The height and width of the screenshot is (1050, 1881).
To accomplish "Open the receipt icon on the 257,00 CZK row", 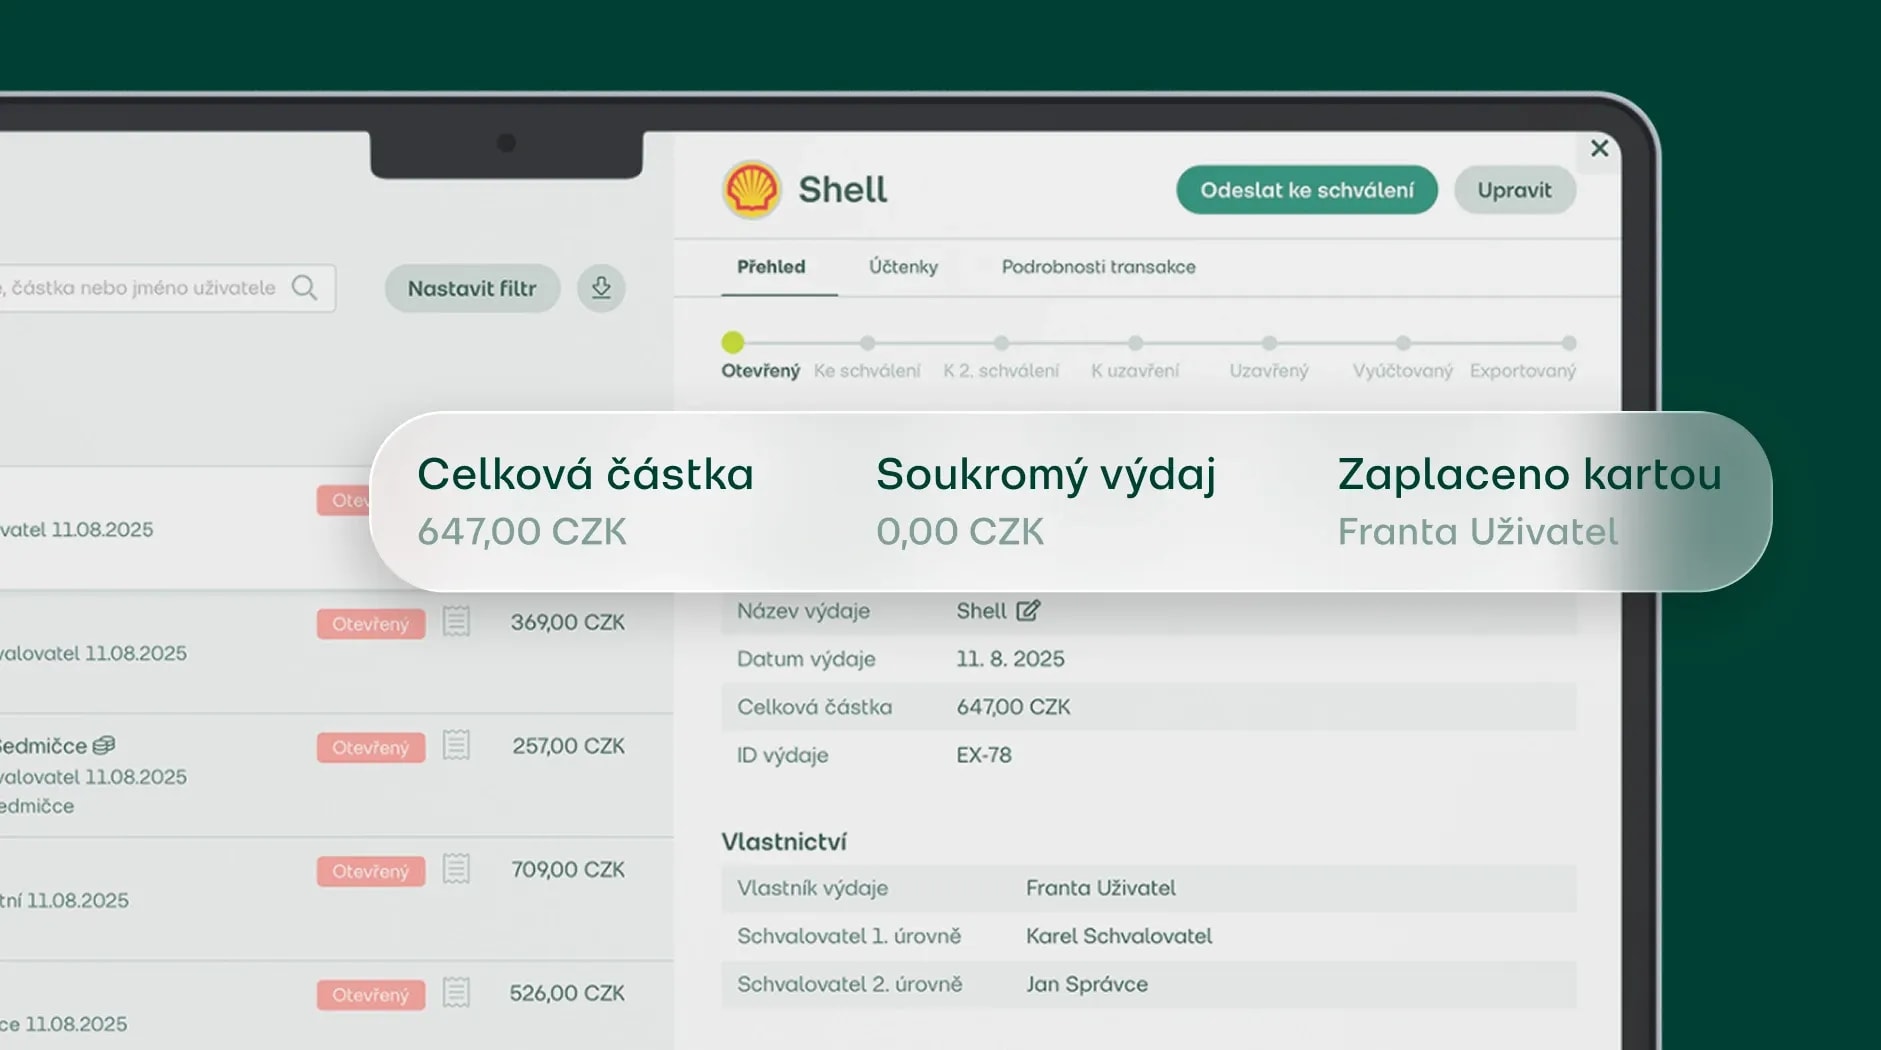I will pyautogui.click(x=456, y=746).
